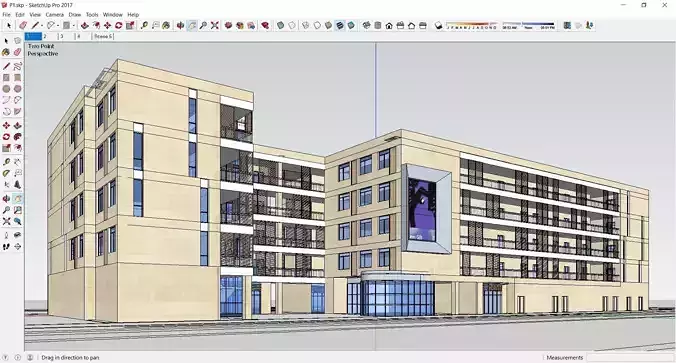Screen dimensions: 676x363
Task: Expand Rectangle shapes dropdown arrow
Action: pos(73,26)
